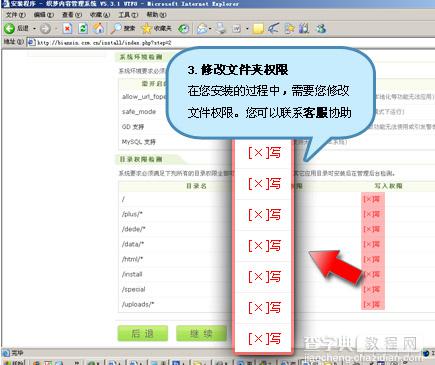Open the 工具(T) menu
This screenshot has width=435, height=365.
tap(128, 15)
